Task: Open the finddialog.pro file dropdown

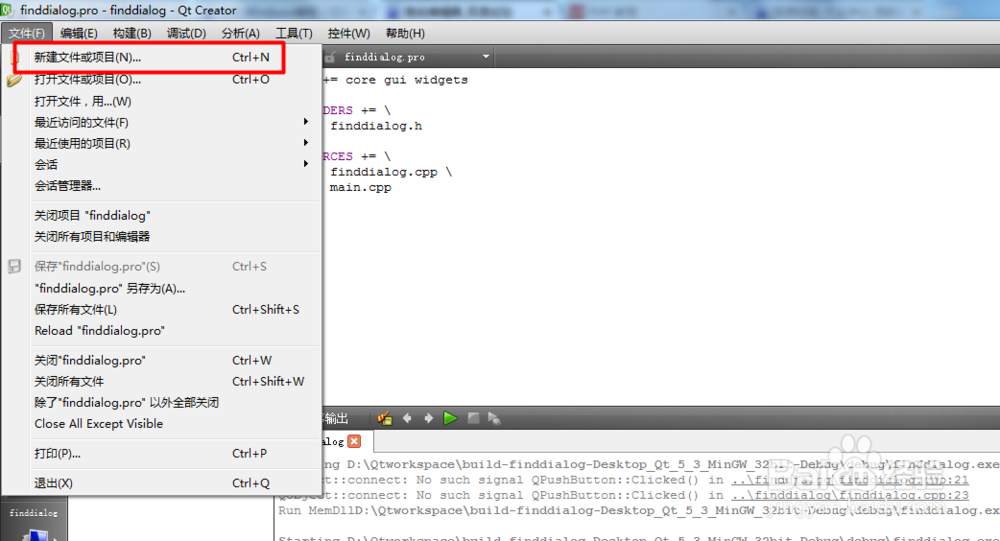Action: coord(486,57)
